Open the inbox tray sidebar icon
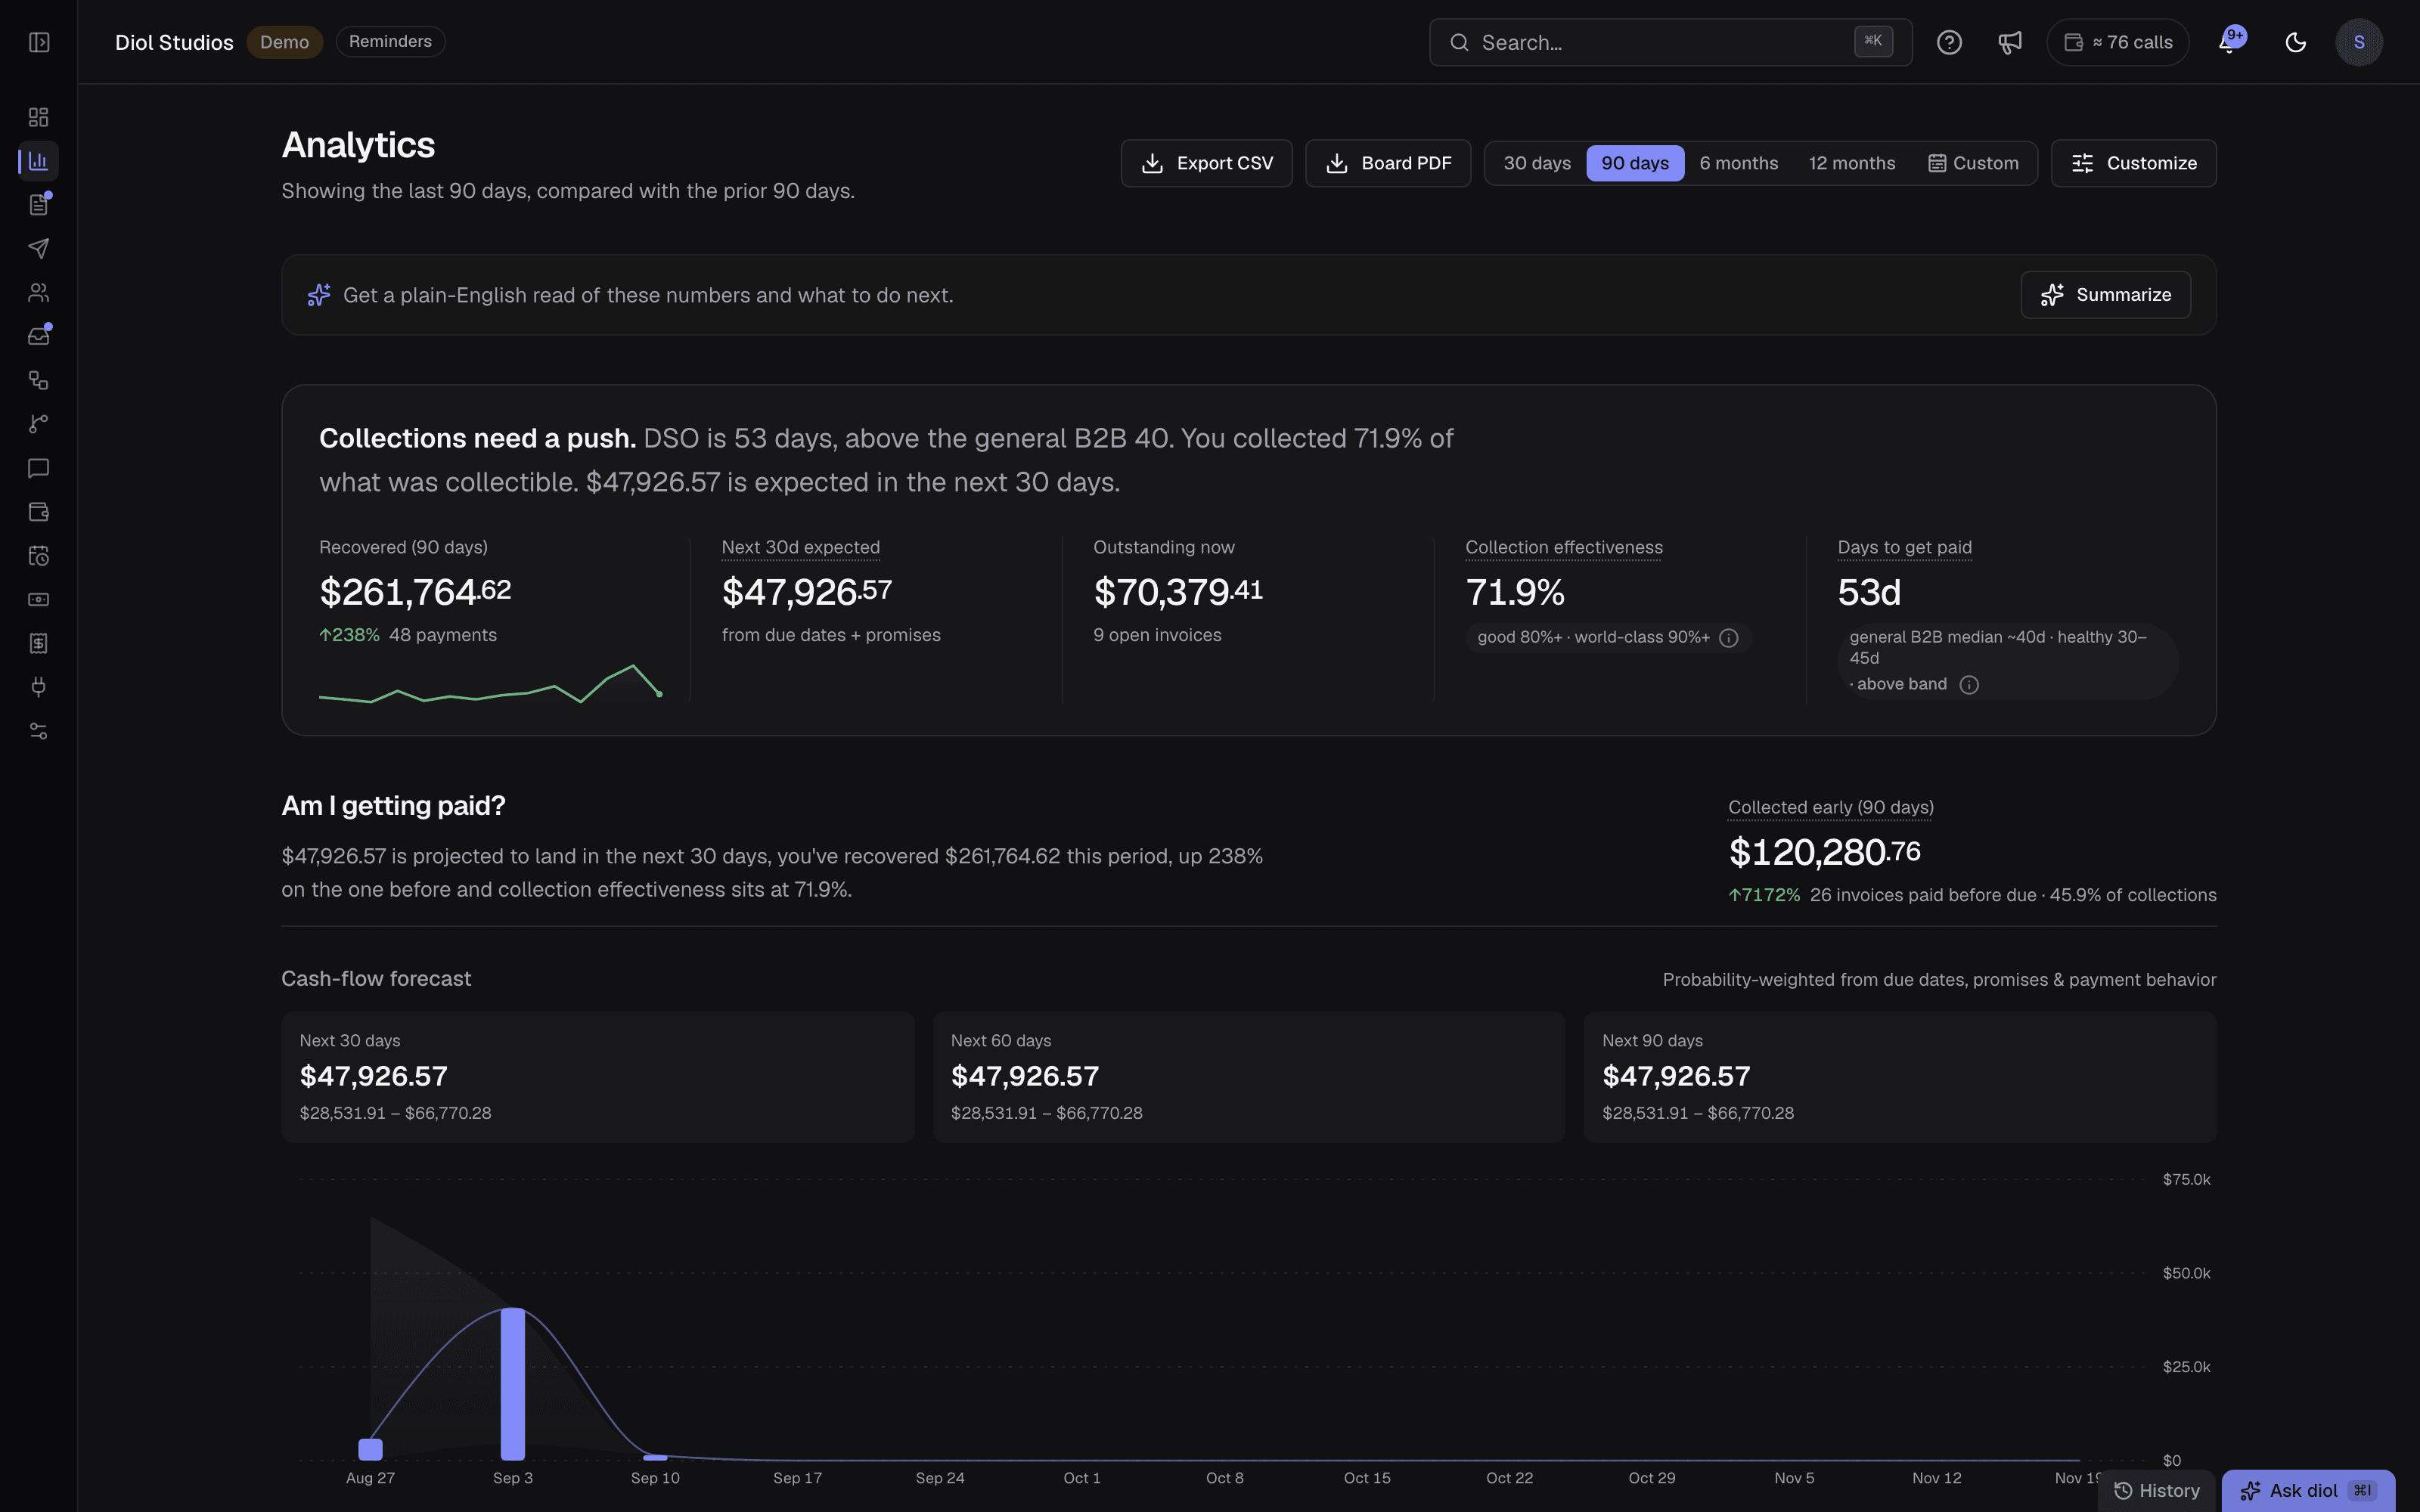This screenshot has height=1512, width=2420. (x=39, y=336)
